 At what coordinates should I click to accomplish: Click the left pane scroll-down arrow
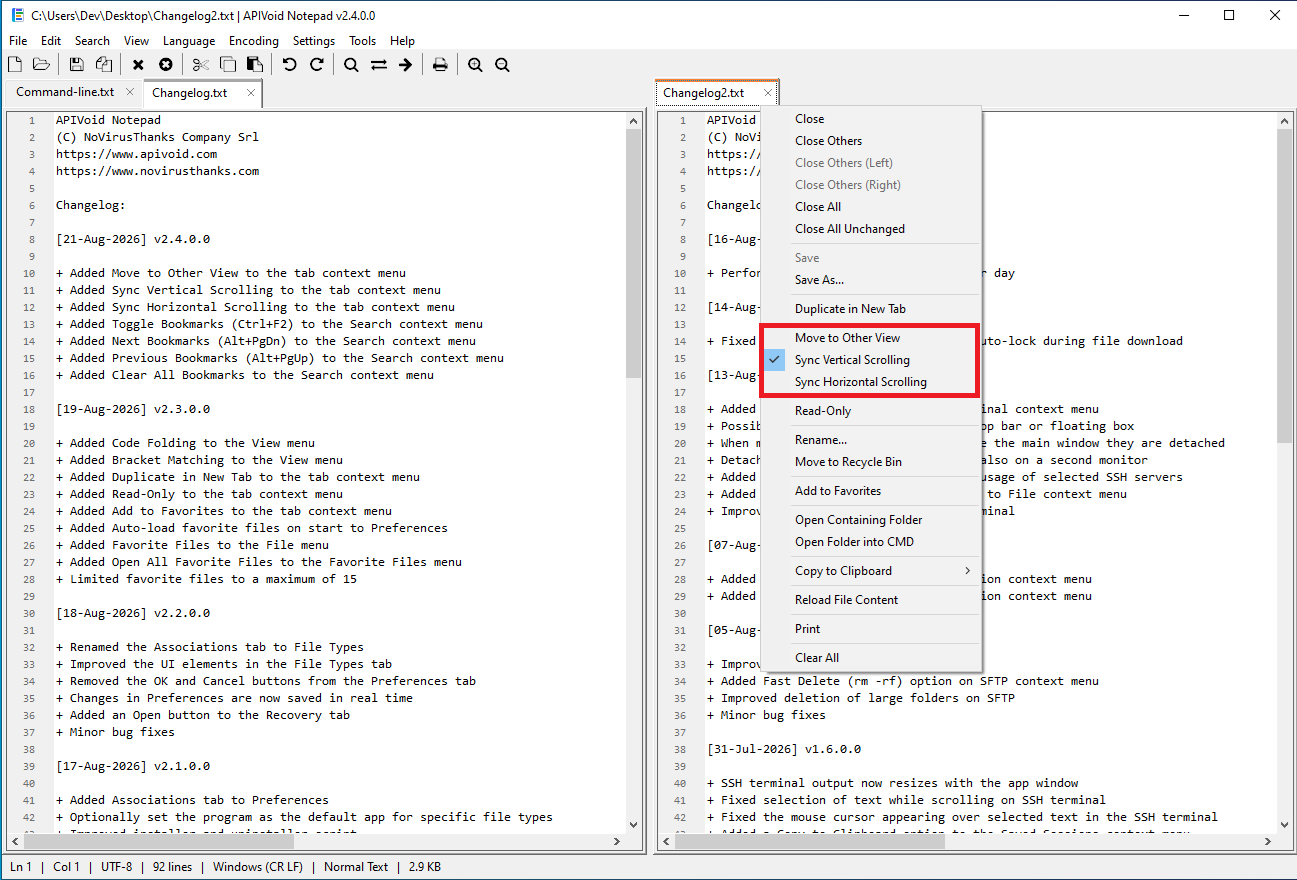634,823
